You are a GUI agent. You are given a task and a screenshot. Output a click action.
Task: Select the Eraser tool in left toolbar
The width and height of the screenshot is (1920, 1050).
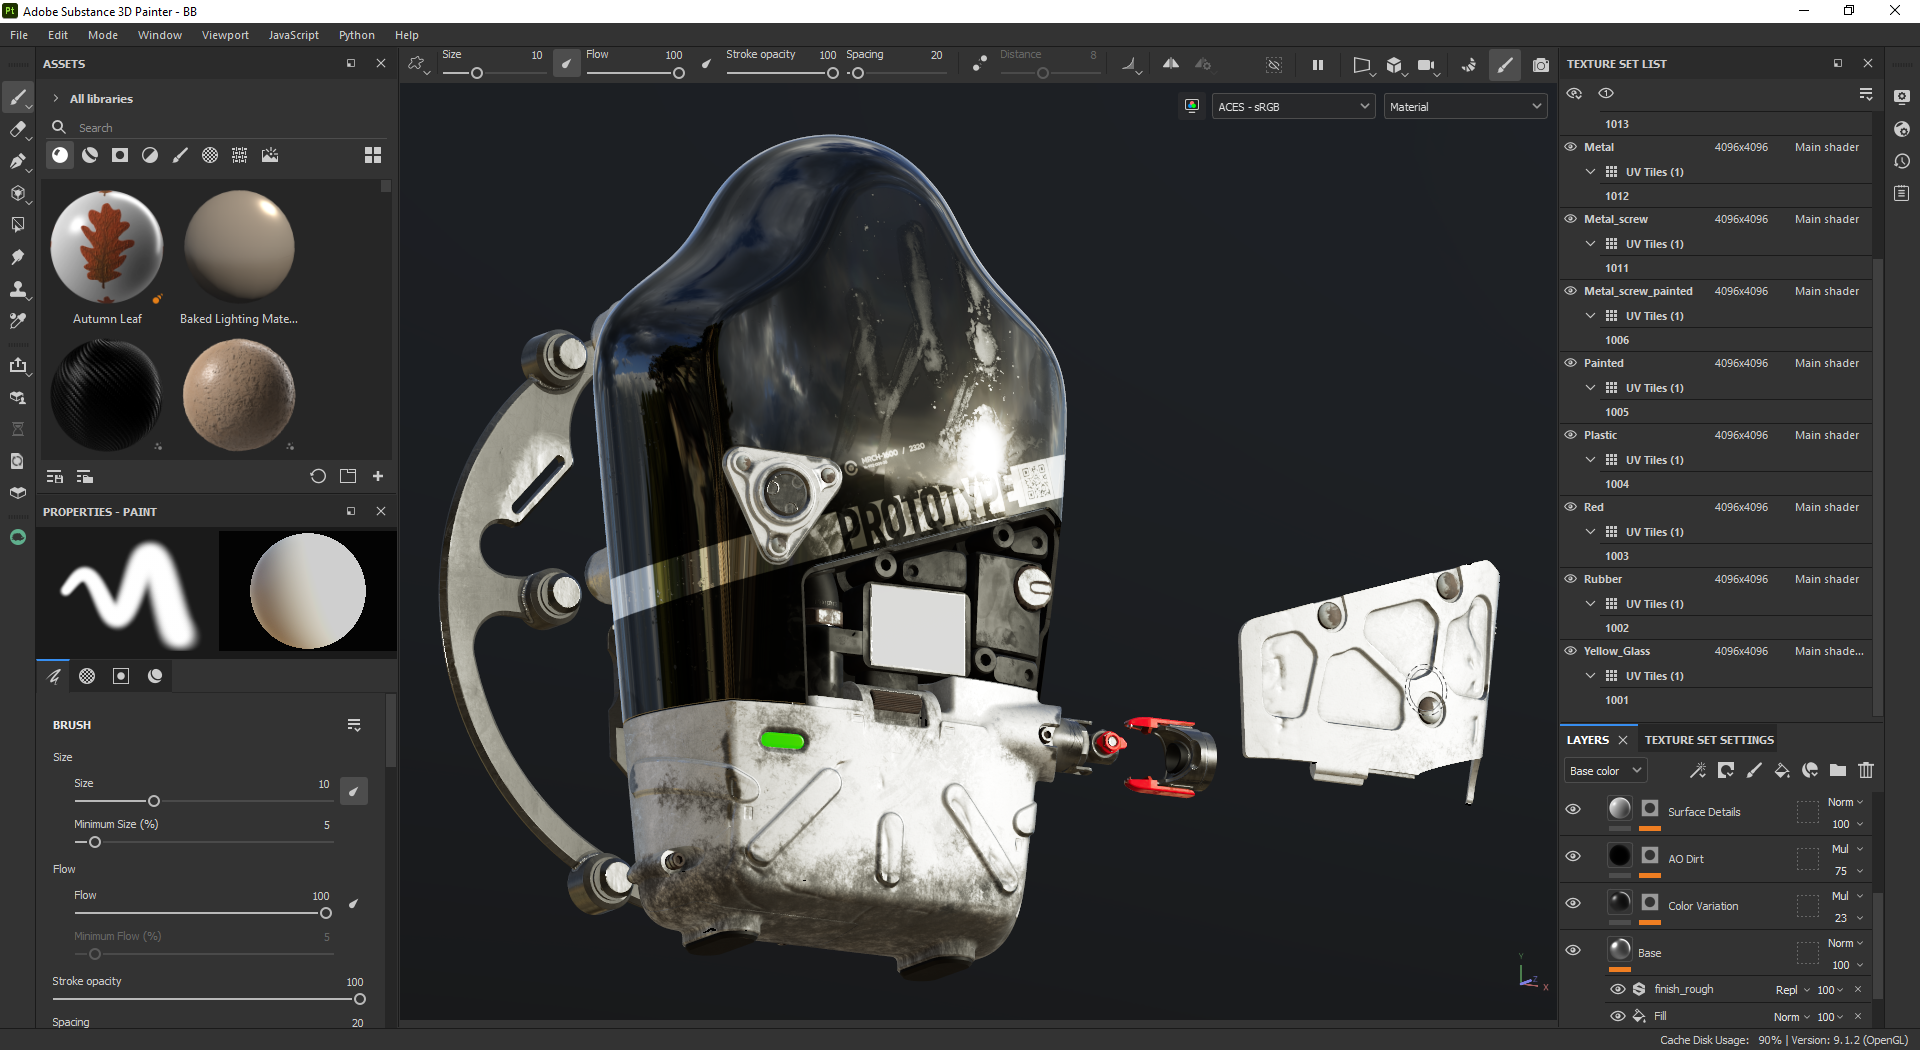point(17,129)
